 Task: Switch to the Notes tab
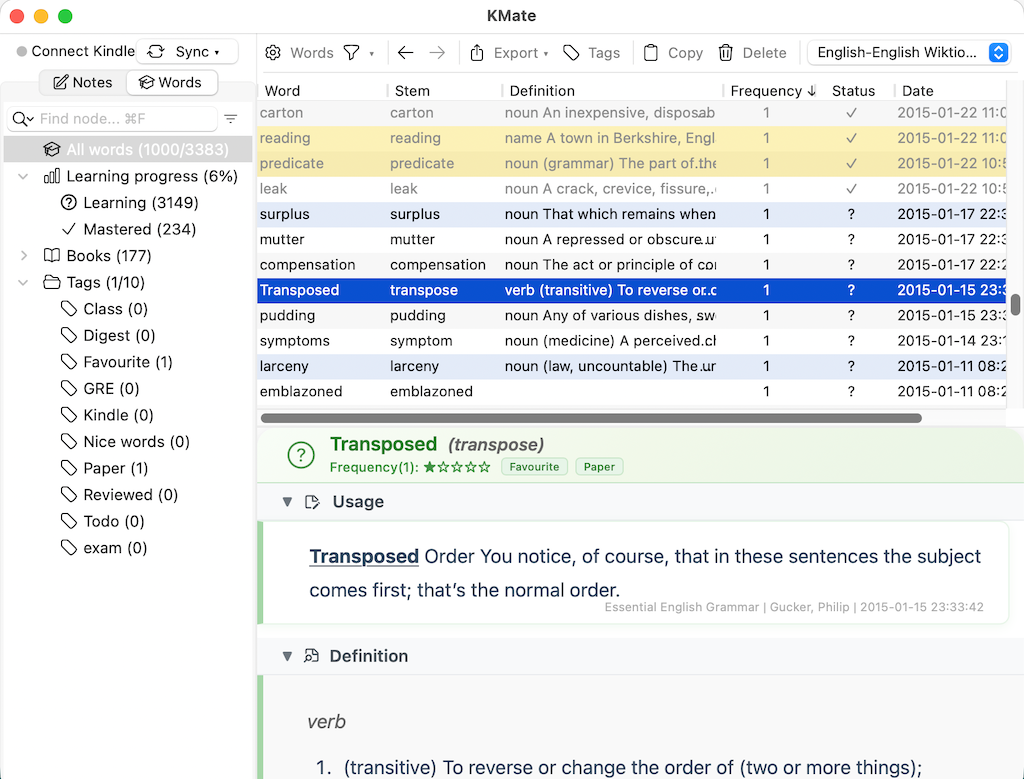click(x=83, y=83)
